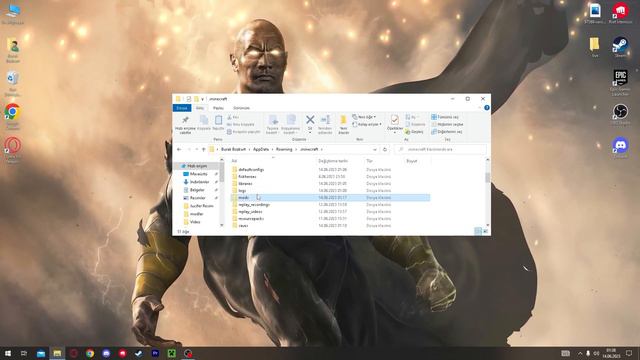
Task: Open the OBS Studio desktop shortcut
Action: (620, 114)
